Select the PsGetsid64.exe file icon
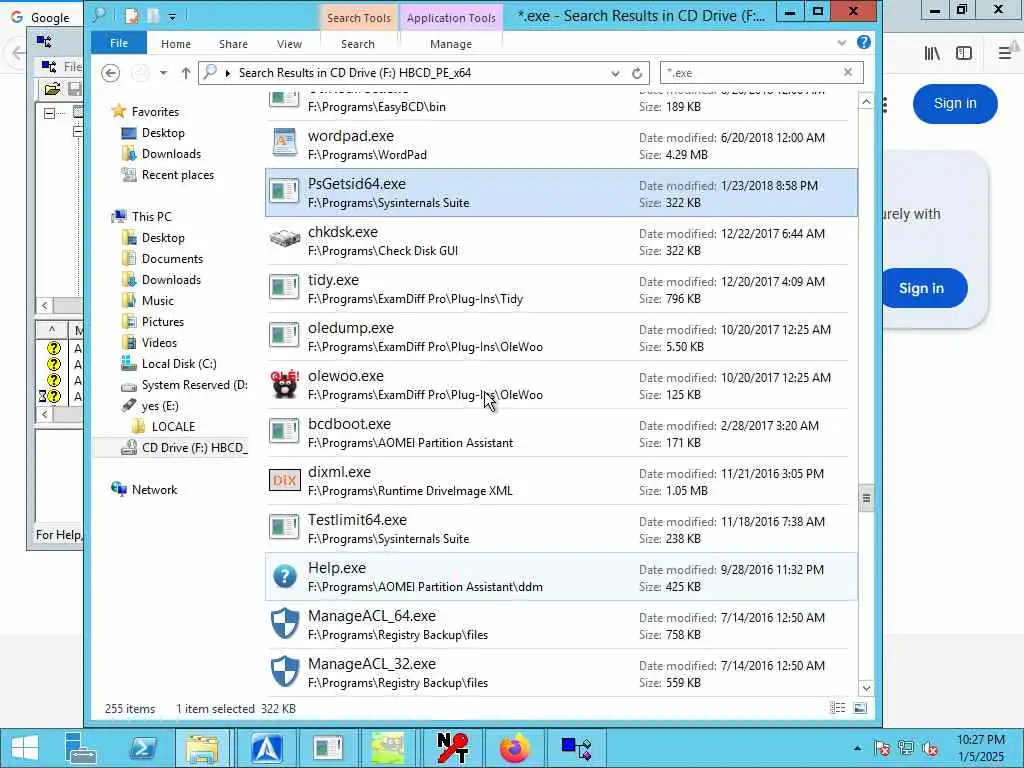 pos(285,191)
